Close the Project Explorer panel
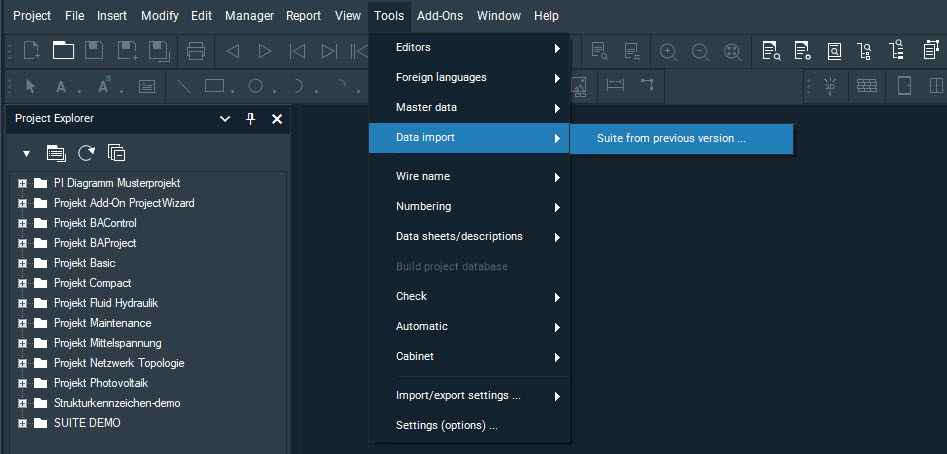This screenshot has width=947, height=454. click(277, 120)
